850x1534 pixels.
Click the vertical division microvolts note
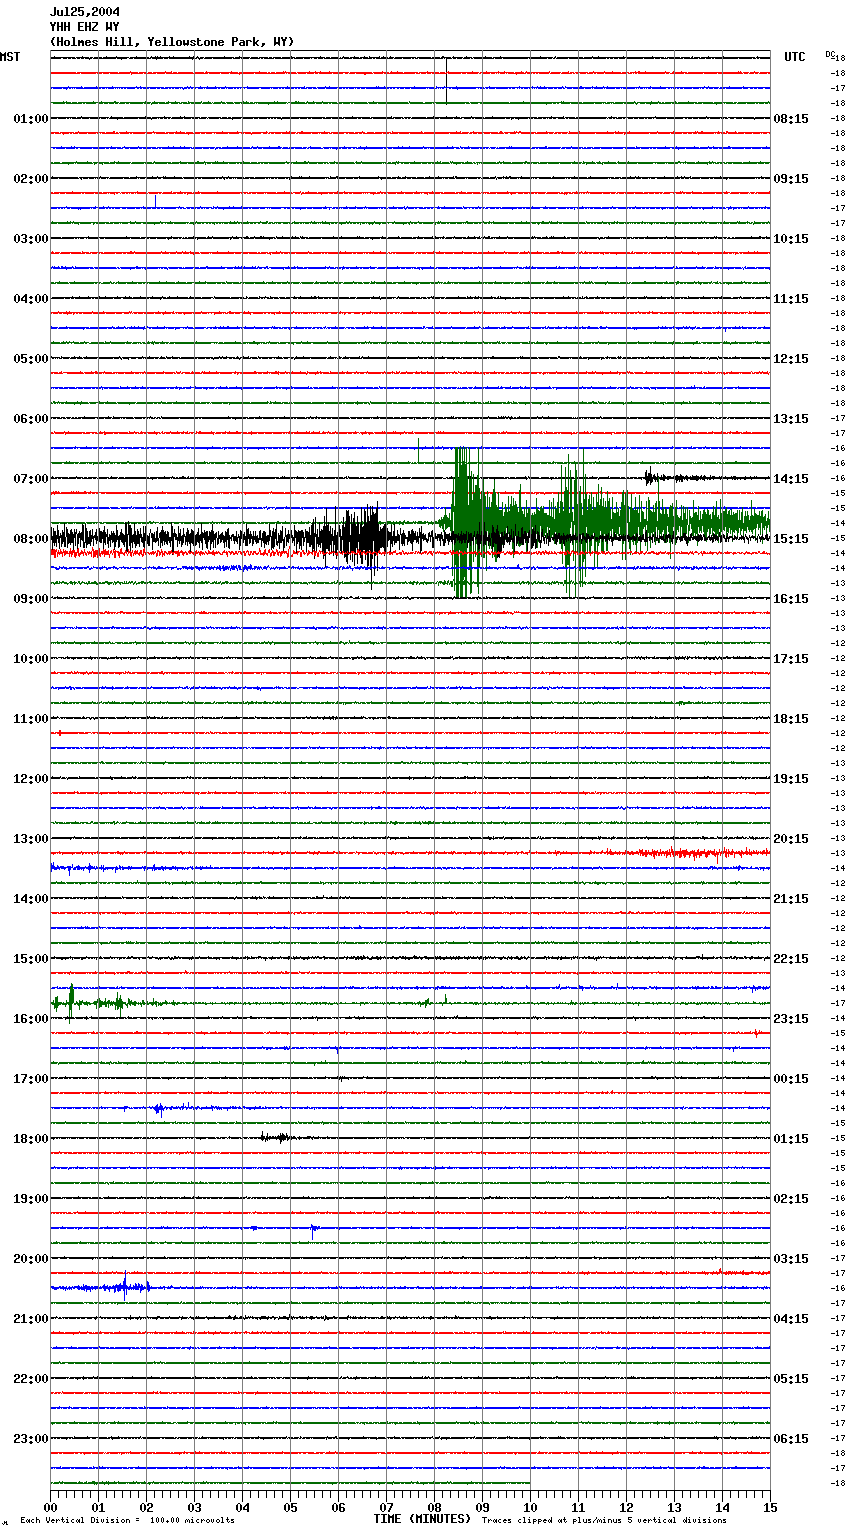point(127,1520)
